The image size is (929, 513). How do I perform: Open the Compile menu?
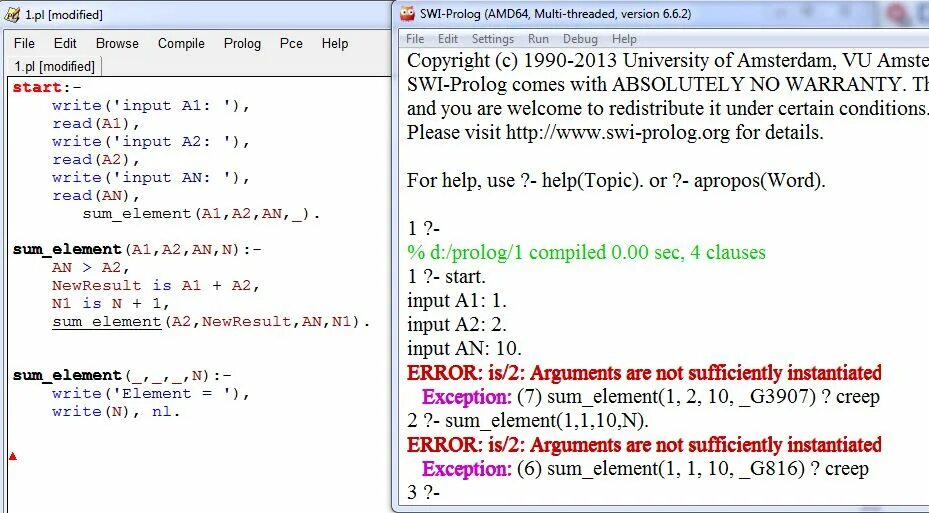[181, 43]
